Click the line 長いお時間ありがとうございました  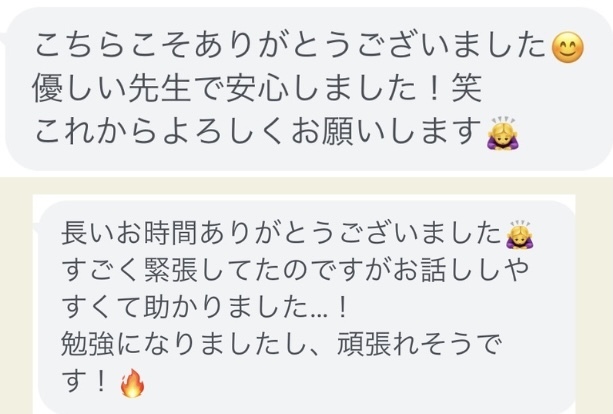pyautogui.click(x=281, y=234)
